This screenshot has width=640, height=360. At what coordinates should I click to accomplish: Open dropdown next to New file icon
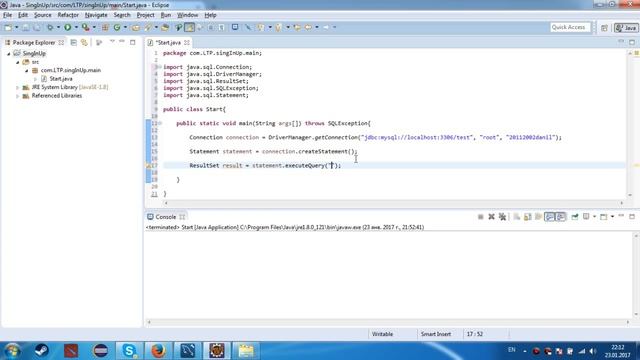17,27
